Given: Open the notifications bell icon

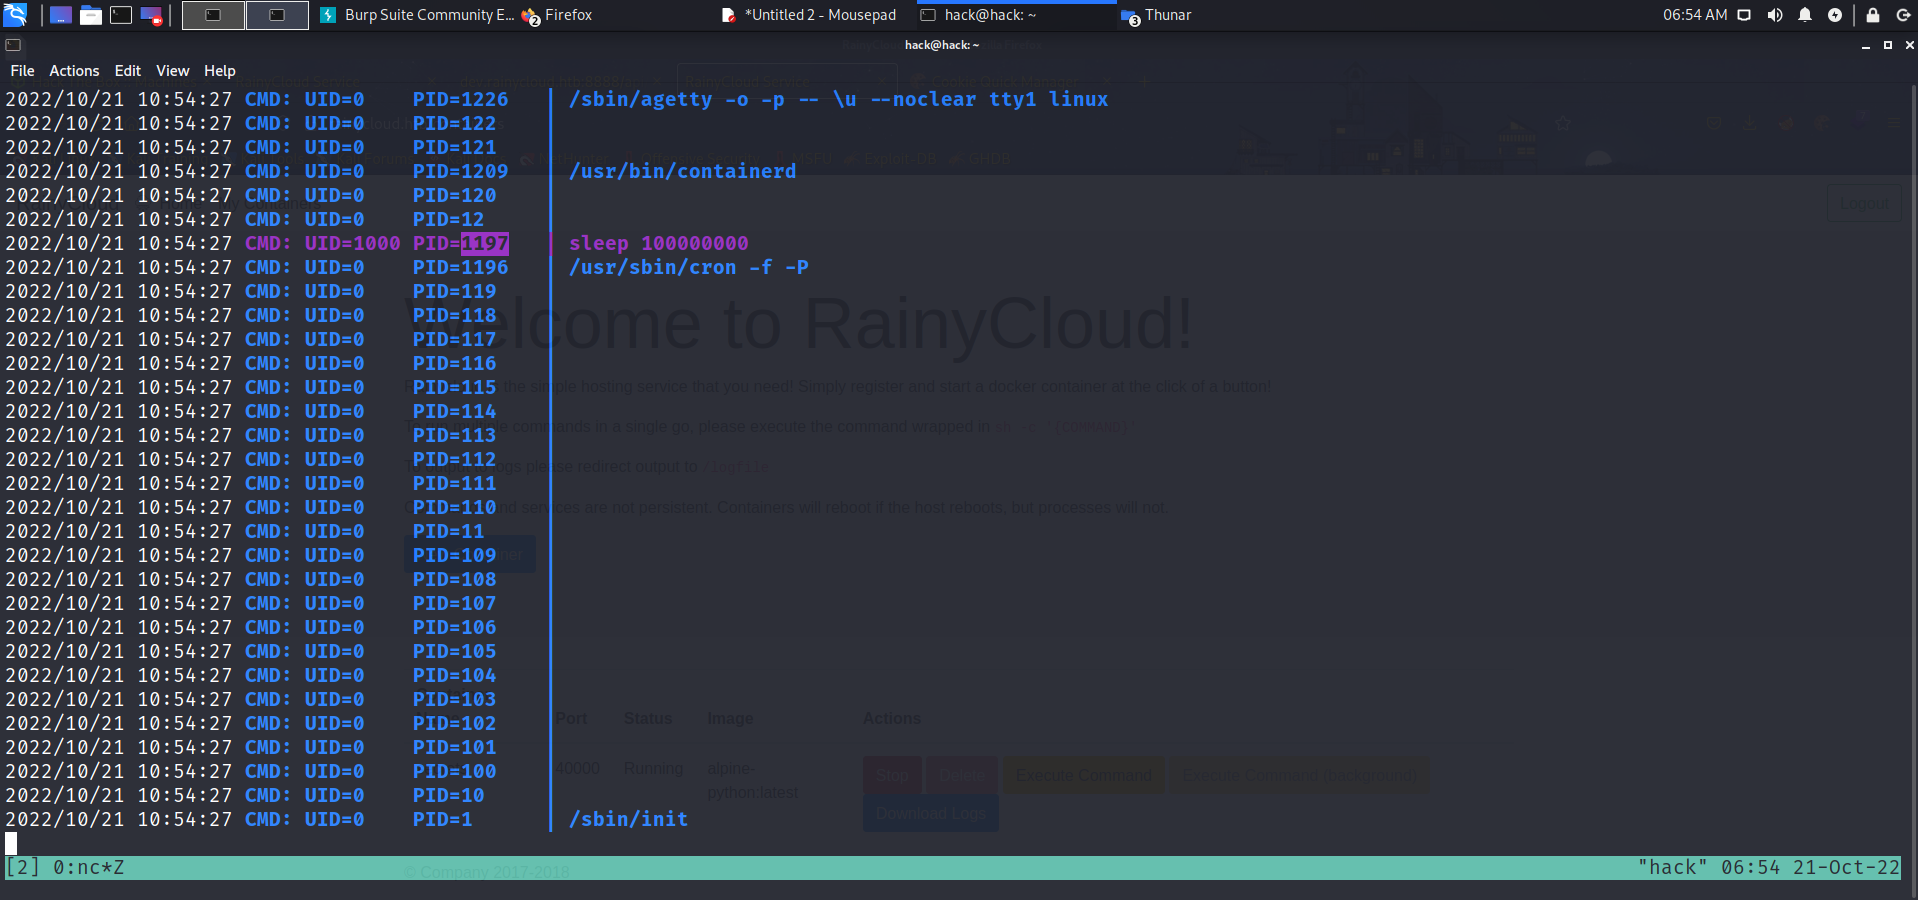Looking at the screenshot, I should (1805, 15).
